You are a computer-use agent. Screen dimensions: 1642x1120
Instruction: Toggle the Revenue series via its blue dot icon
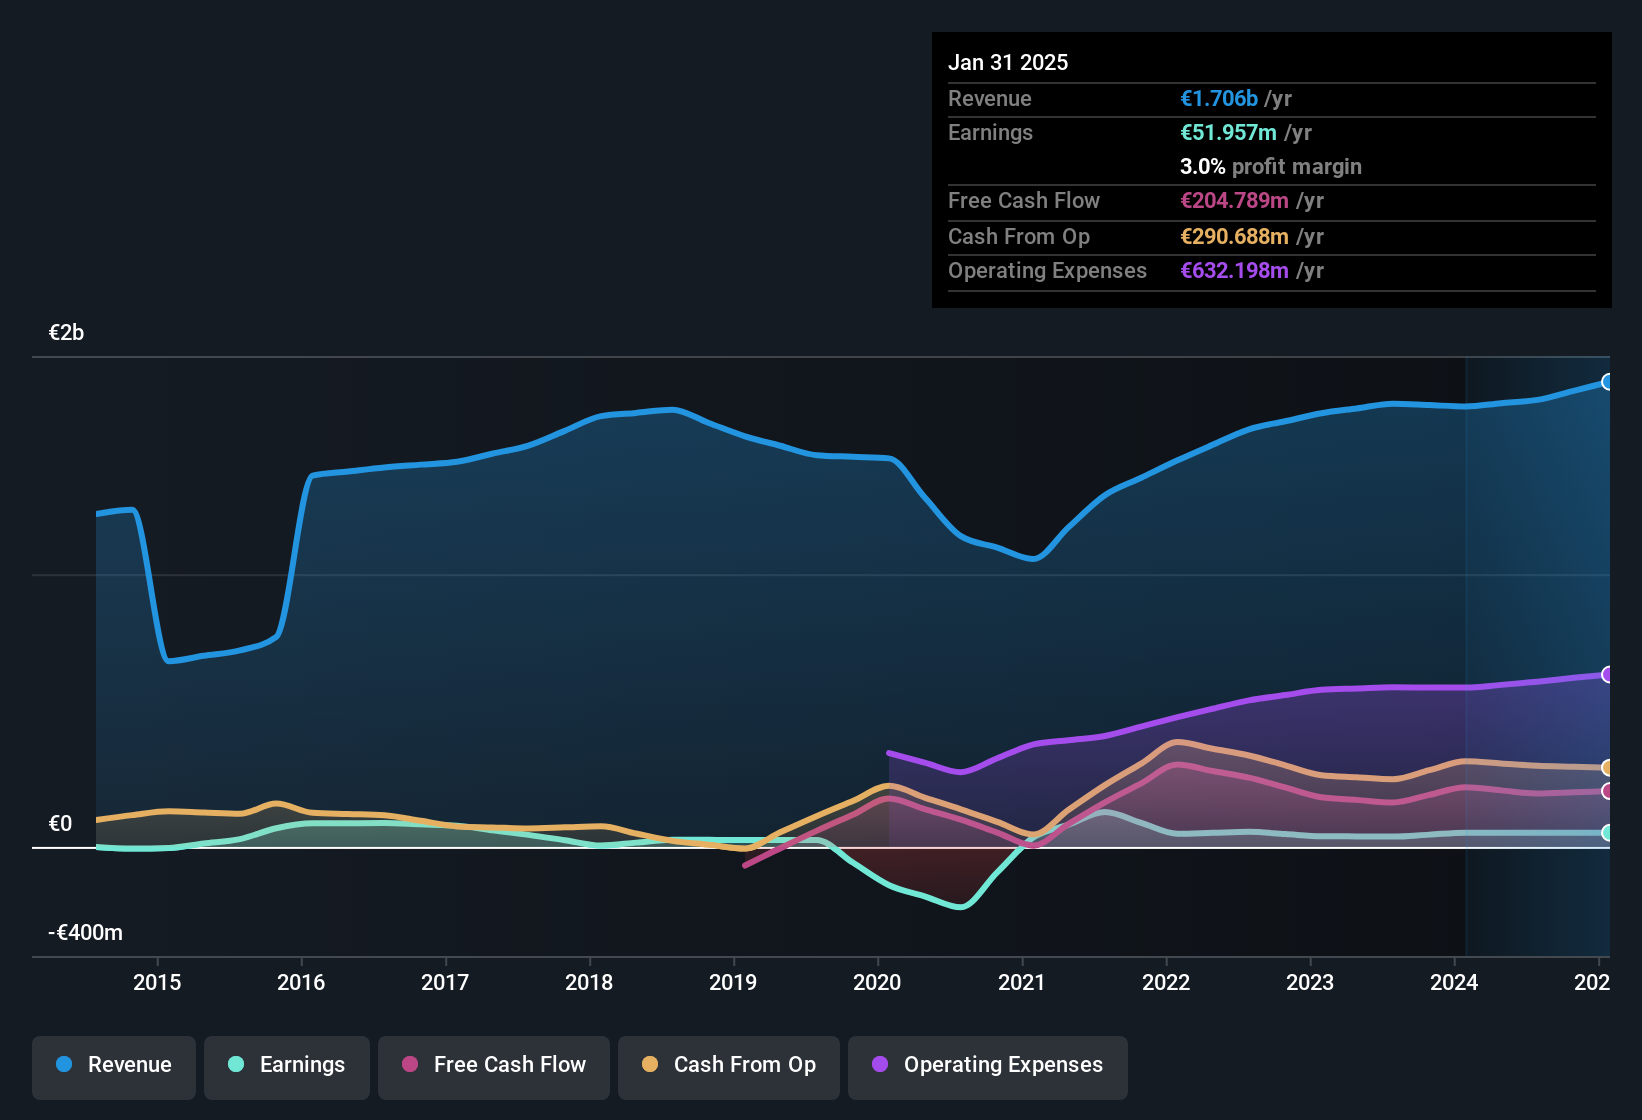pos(63,1065)
